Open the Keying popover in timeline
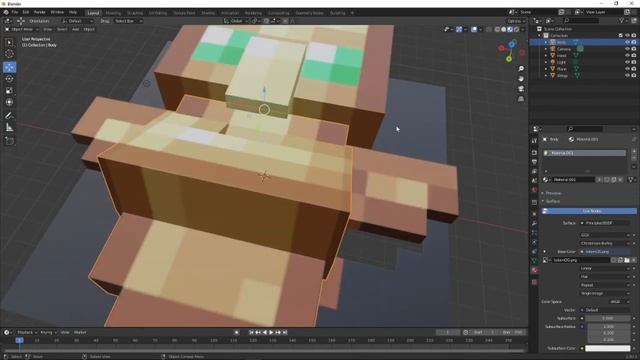 (48, 332)
